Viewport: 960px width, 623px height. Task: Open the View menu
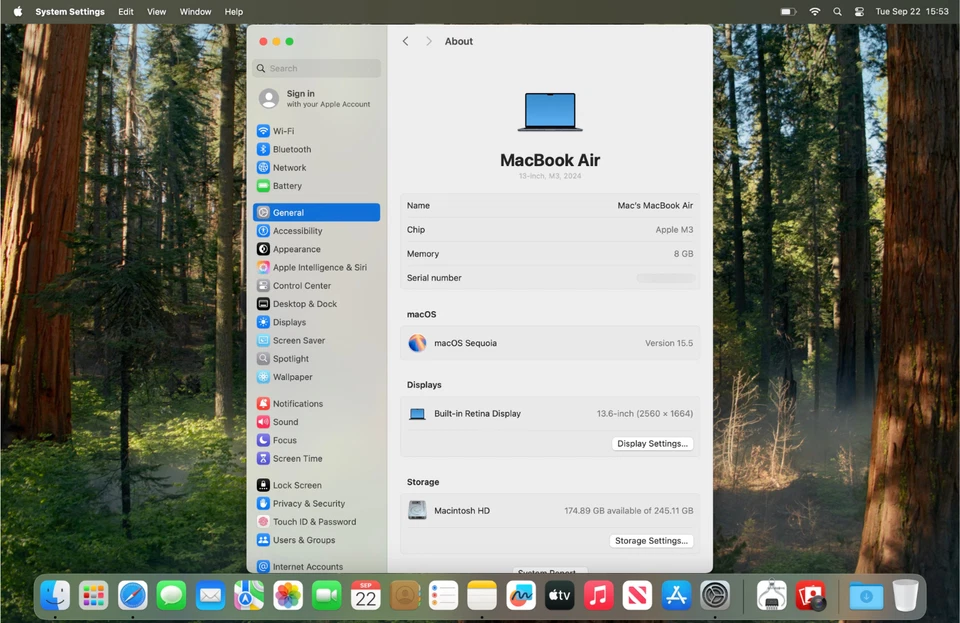point(156,12)
